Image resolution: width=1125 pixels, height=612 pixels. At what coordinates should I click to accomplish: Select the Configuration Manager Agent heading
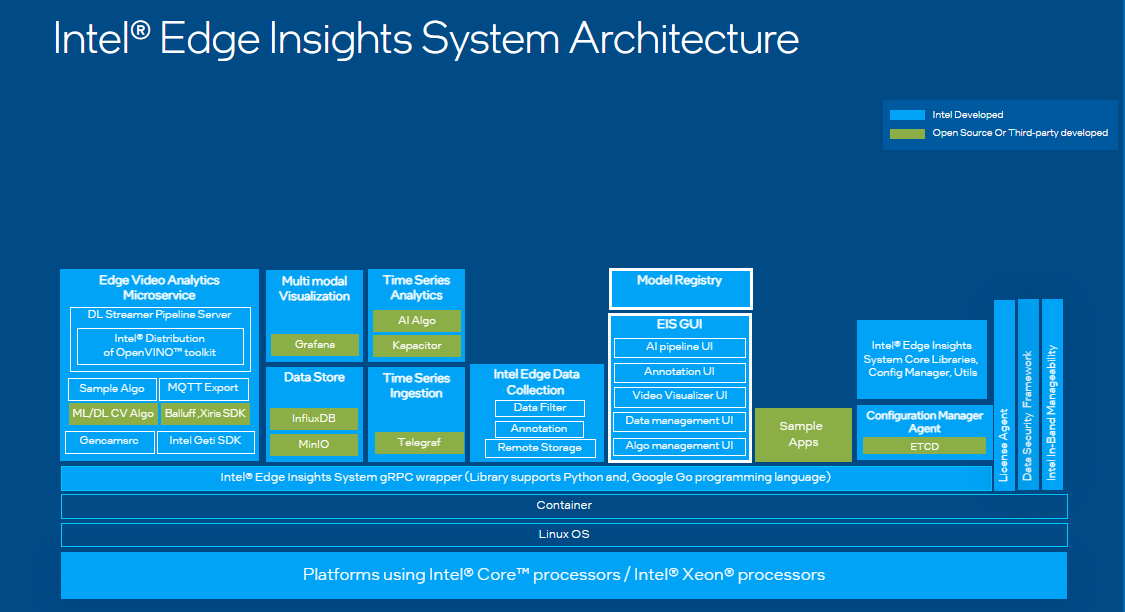[x=924, y=422]
